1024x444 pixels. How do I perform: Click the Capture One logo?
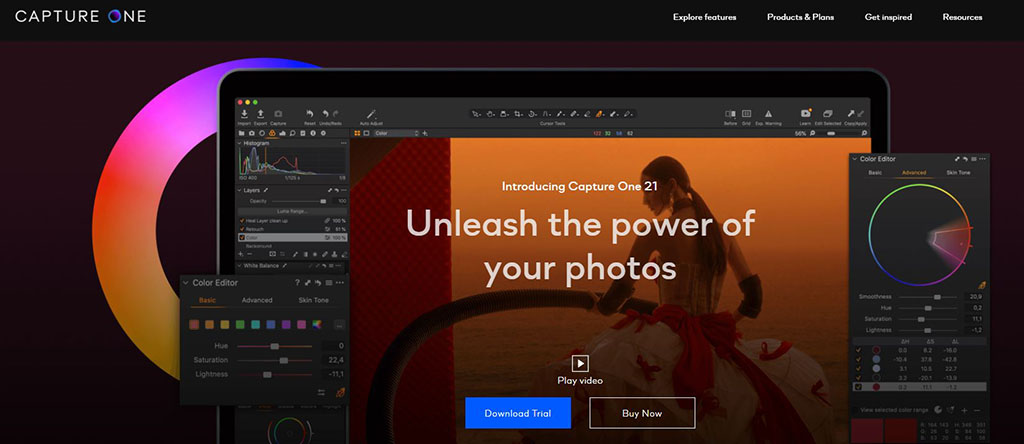80,16
